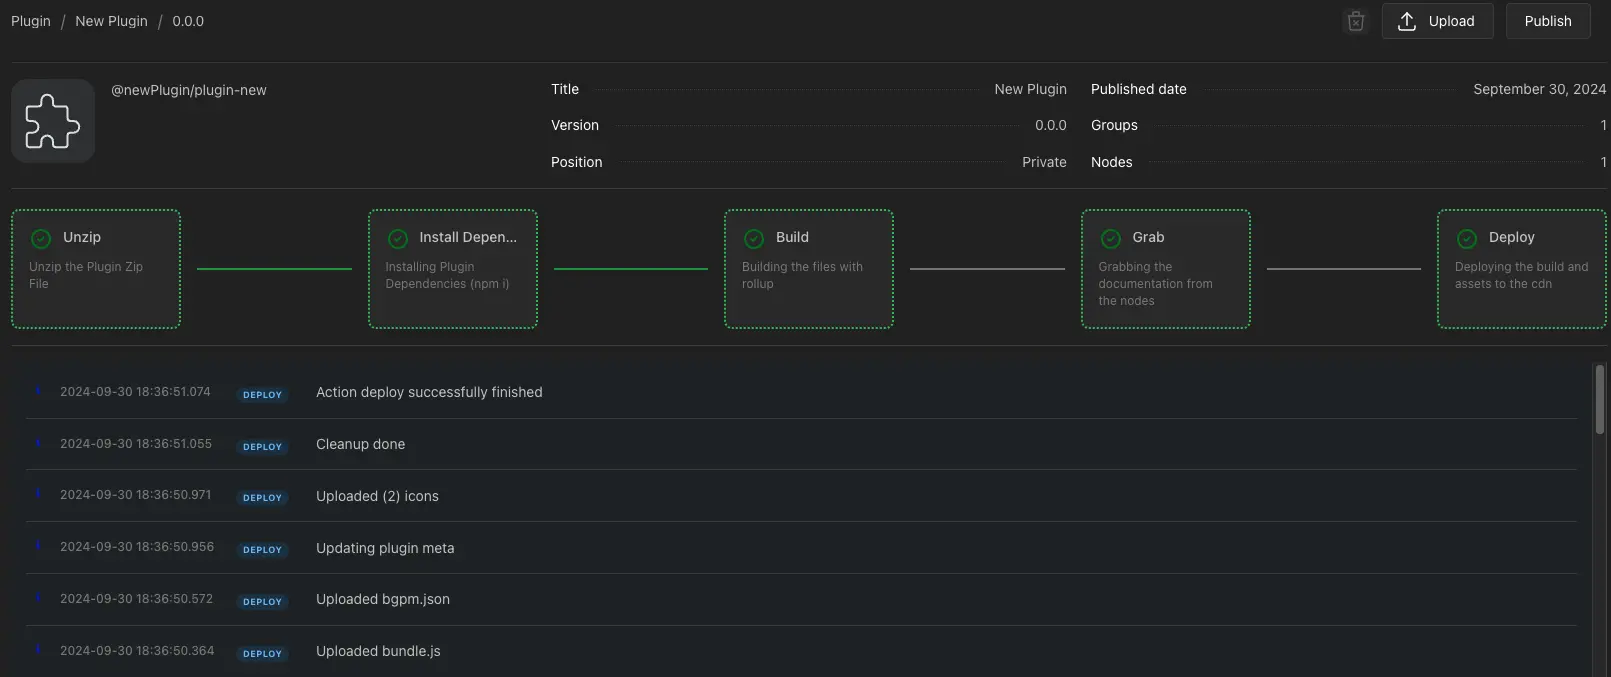Click the Unzip step green checkmark
The height and width of the screenshot is (677, 1611).
click(41, 238)
